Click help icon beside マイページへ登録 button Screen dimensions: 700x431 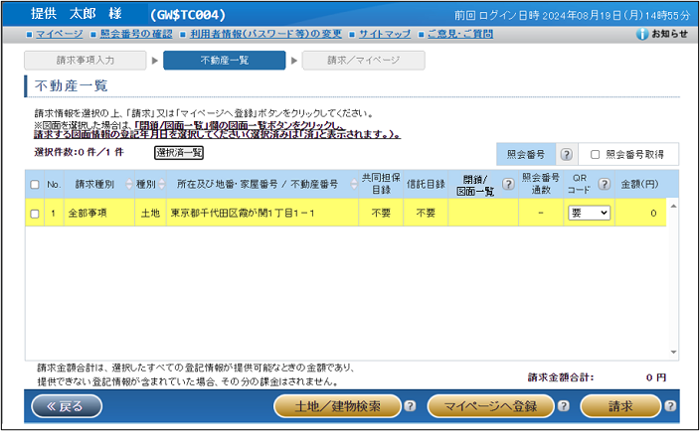tap(563, 406)
